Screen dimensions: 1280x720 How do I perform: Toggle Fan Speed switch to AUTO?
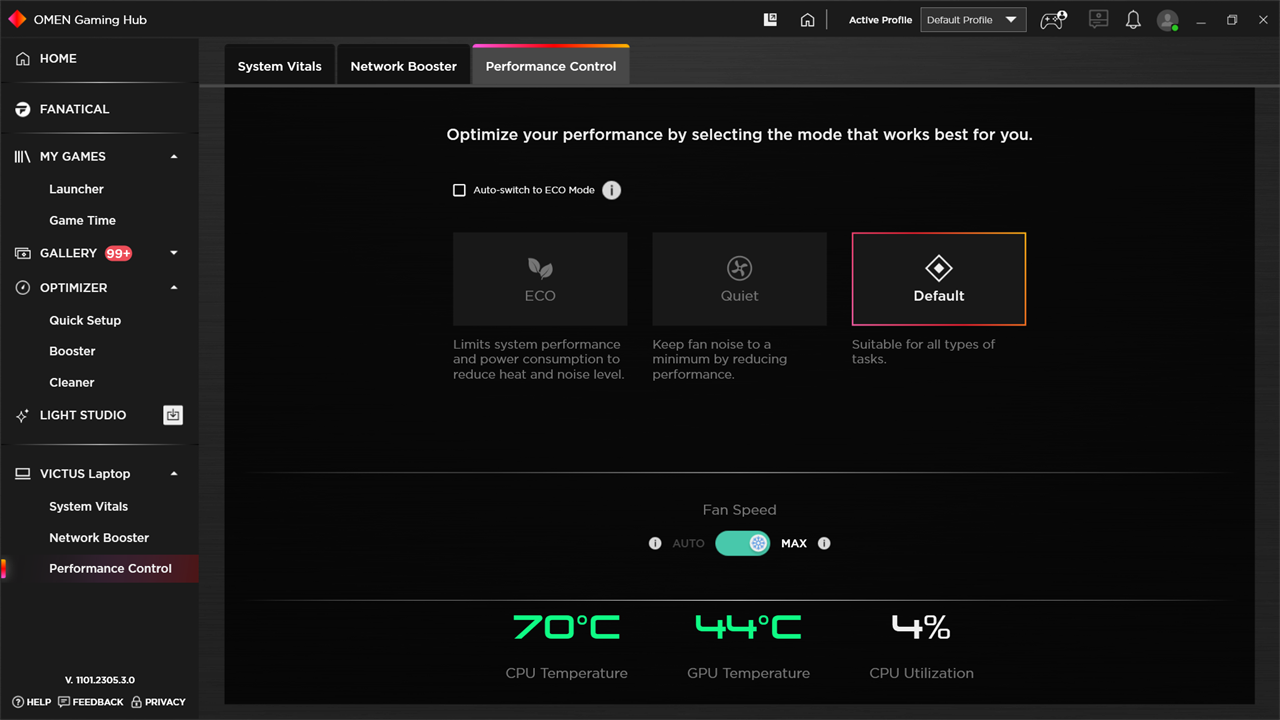[742, 543]
